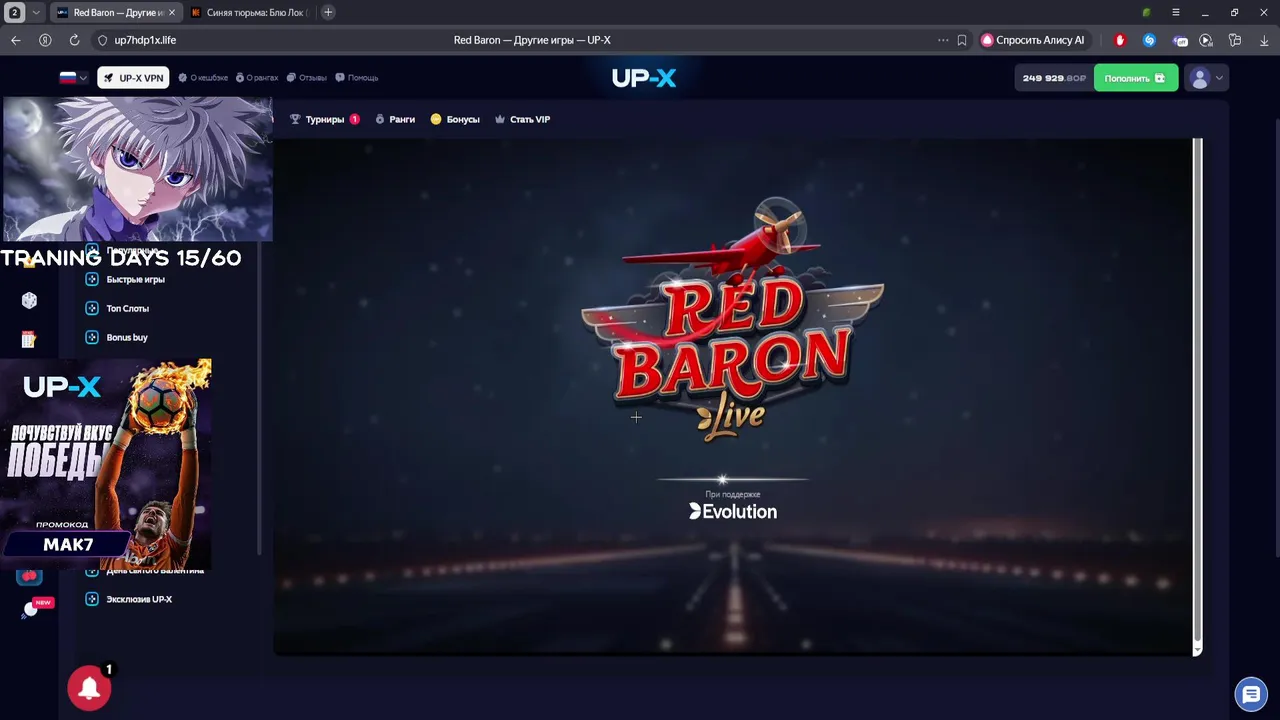Open О рангах link

pos(257,78)
